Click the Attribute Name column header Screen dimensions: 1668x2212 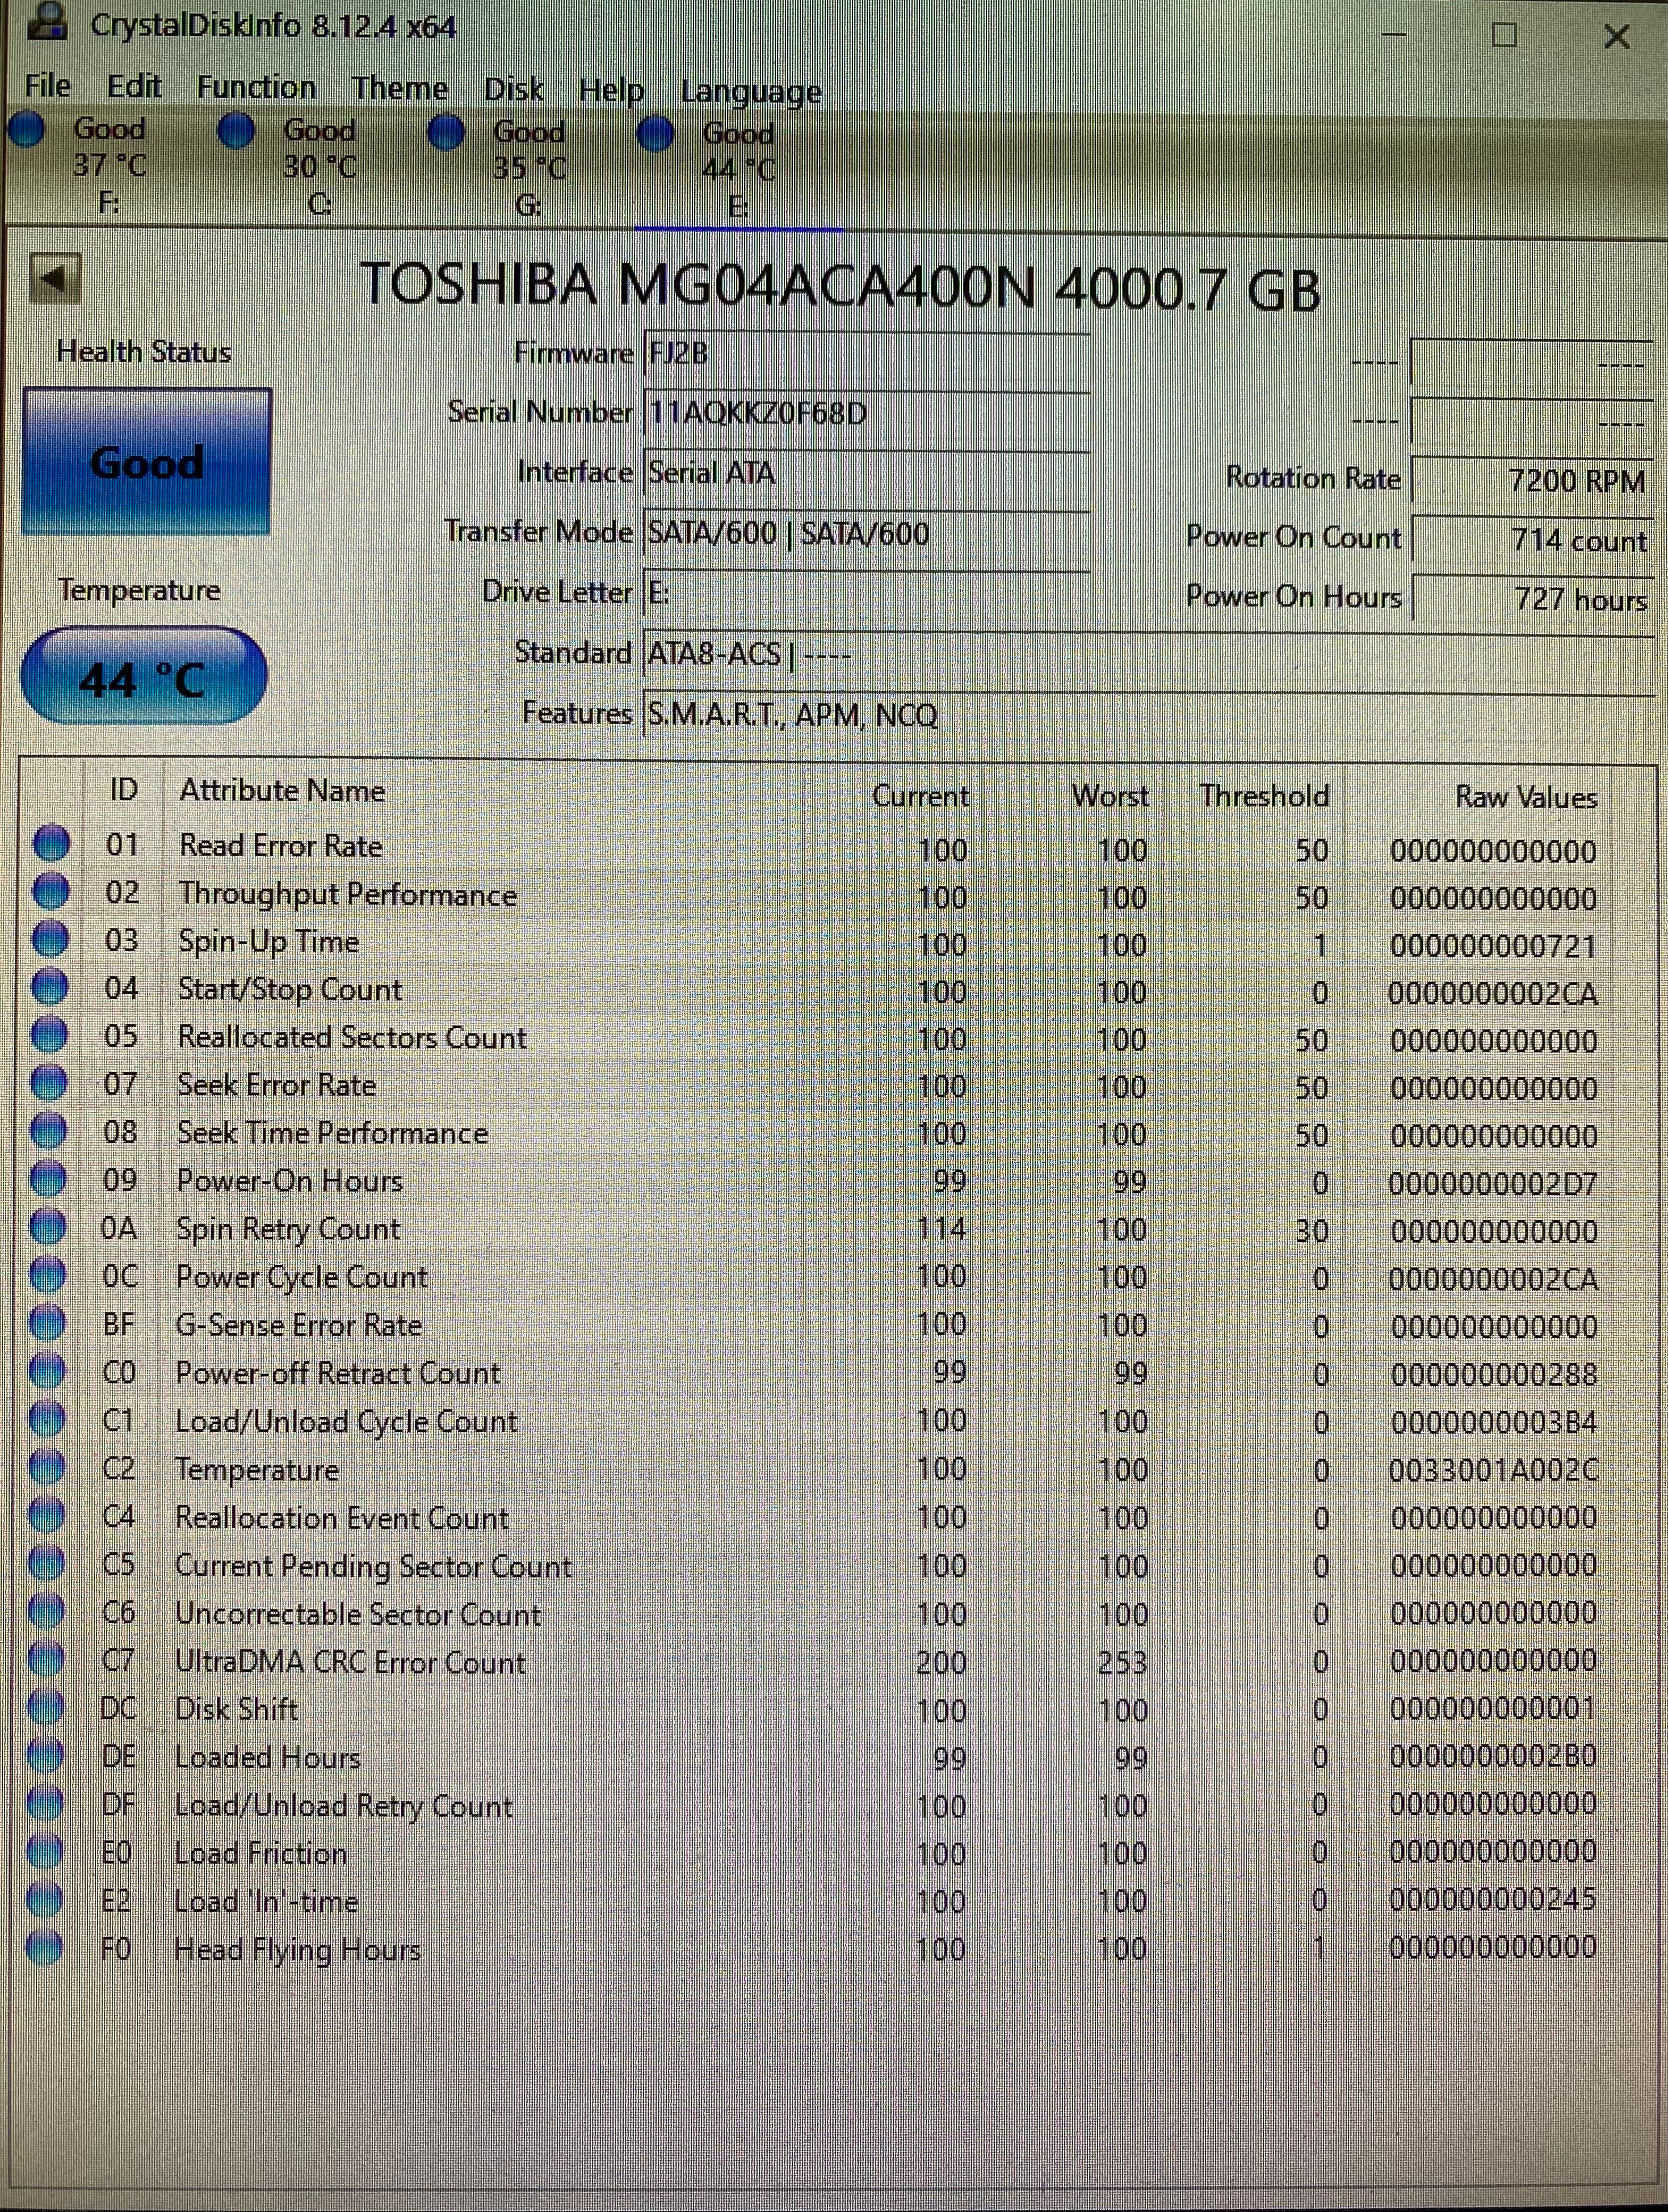(282, 791)
